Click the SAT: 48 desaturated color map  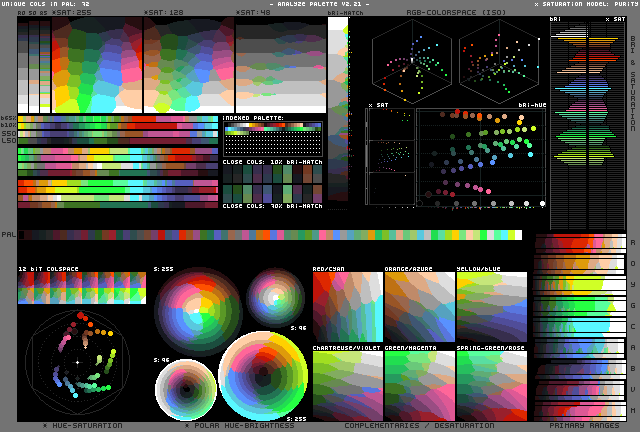coord(281,65)
